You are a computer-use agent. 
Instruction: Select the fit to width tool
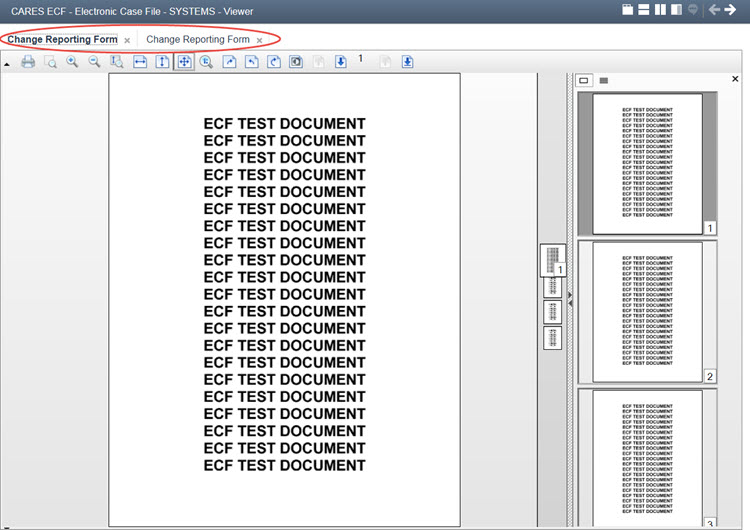tap(140, 62)
